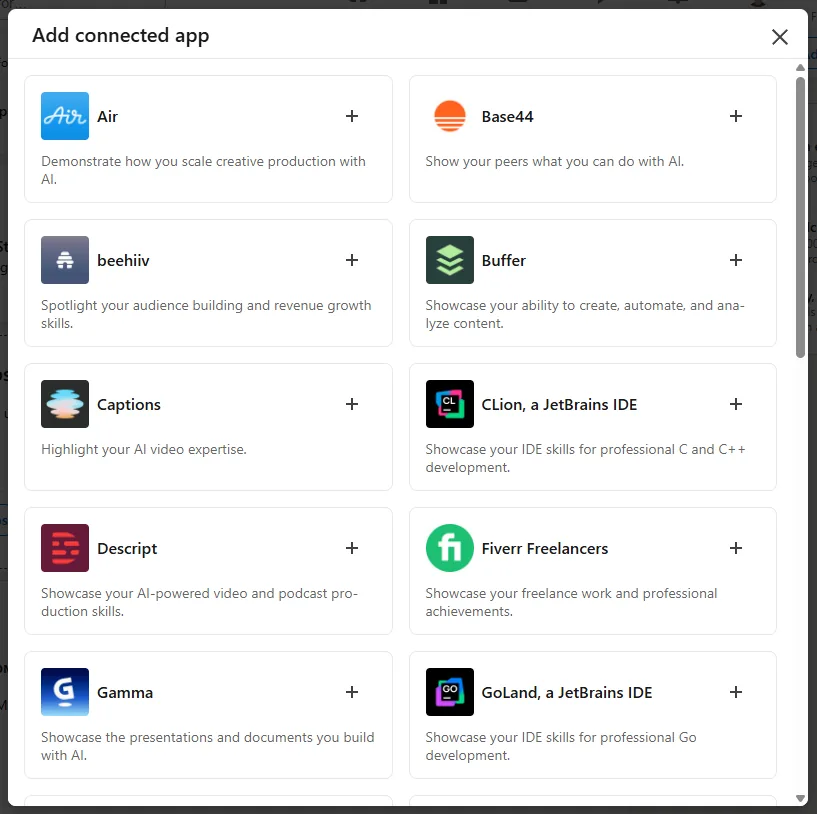Click the beehiiv beehive logo
This screenshot has width=817, height=814.
click(x=65, y=260)
